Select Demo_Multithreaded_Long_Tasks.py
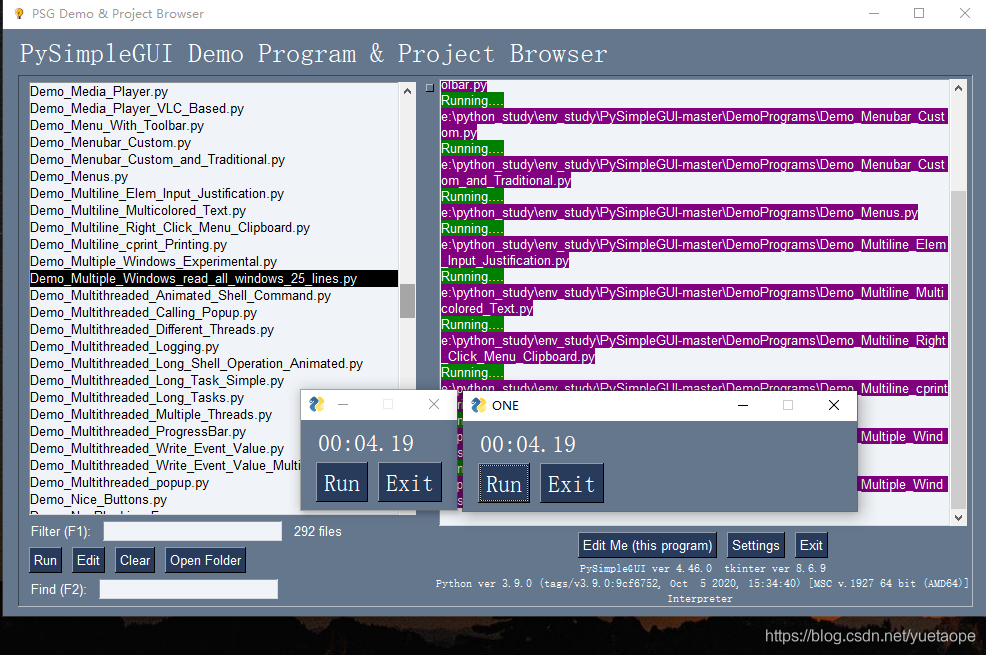The width and height of the screenshot is (986, 655). point(165,397)
